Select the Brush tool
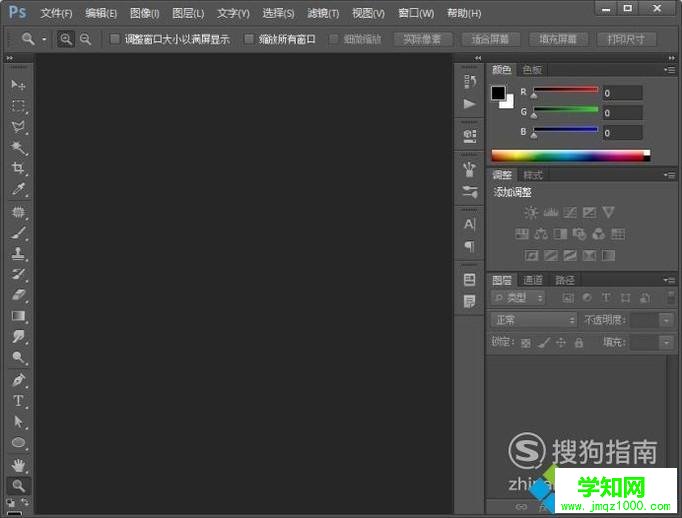 (18, 233)
